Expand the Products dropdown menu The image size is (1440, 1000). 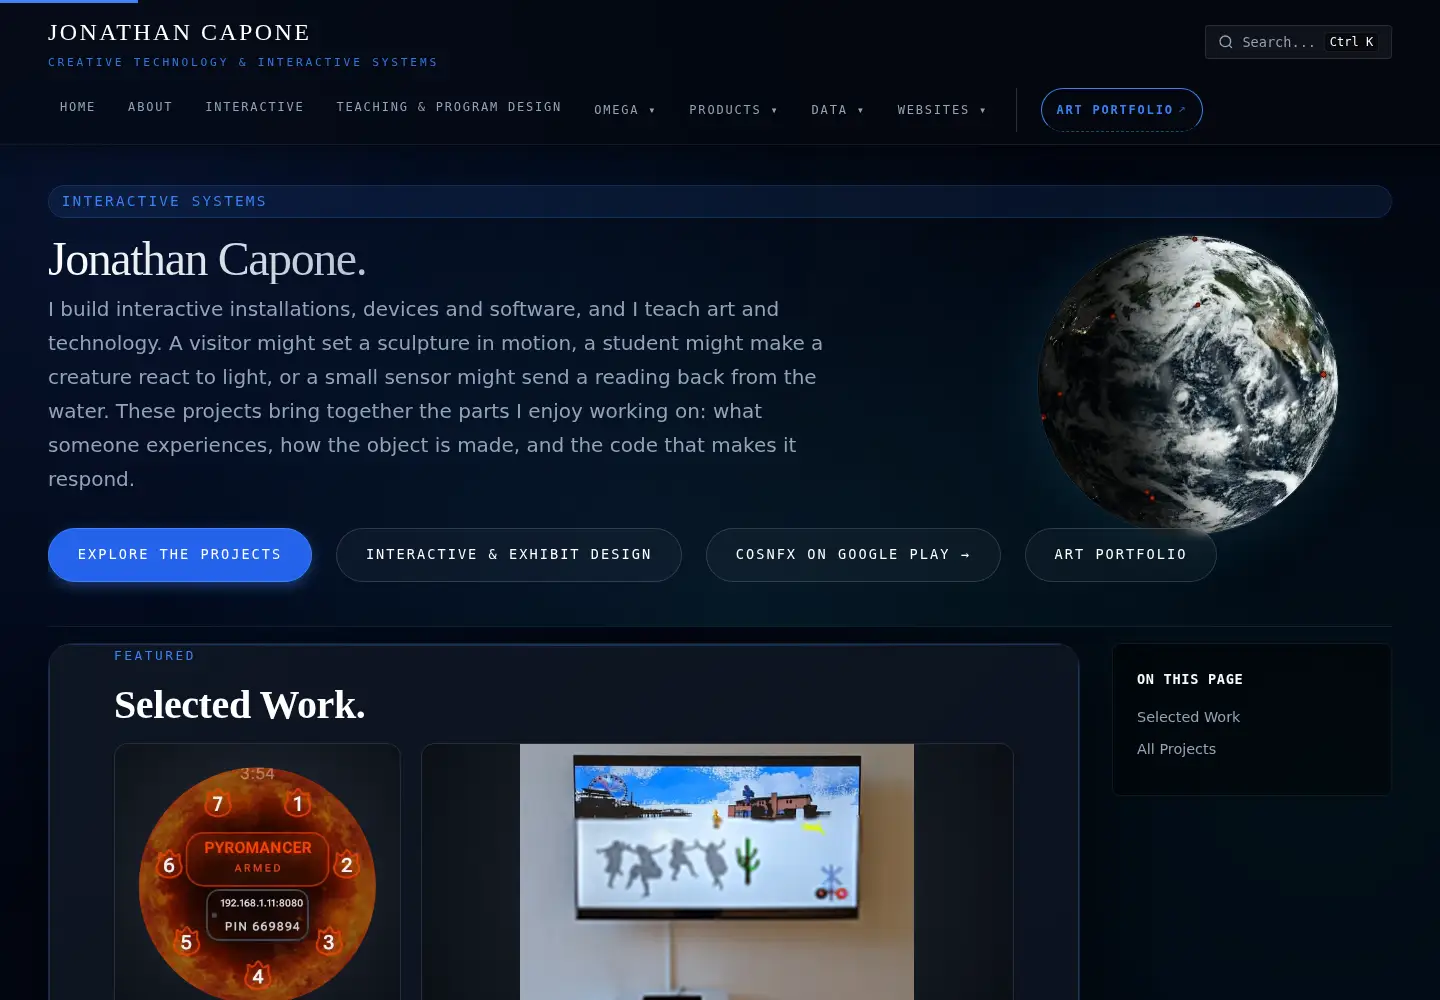click(733, 110)
